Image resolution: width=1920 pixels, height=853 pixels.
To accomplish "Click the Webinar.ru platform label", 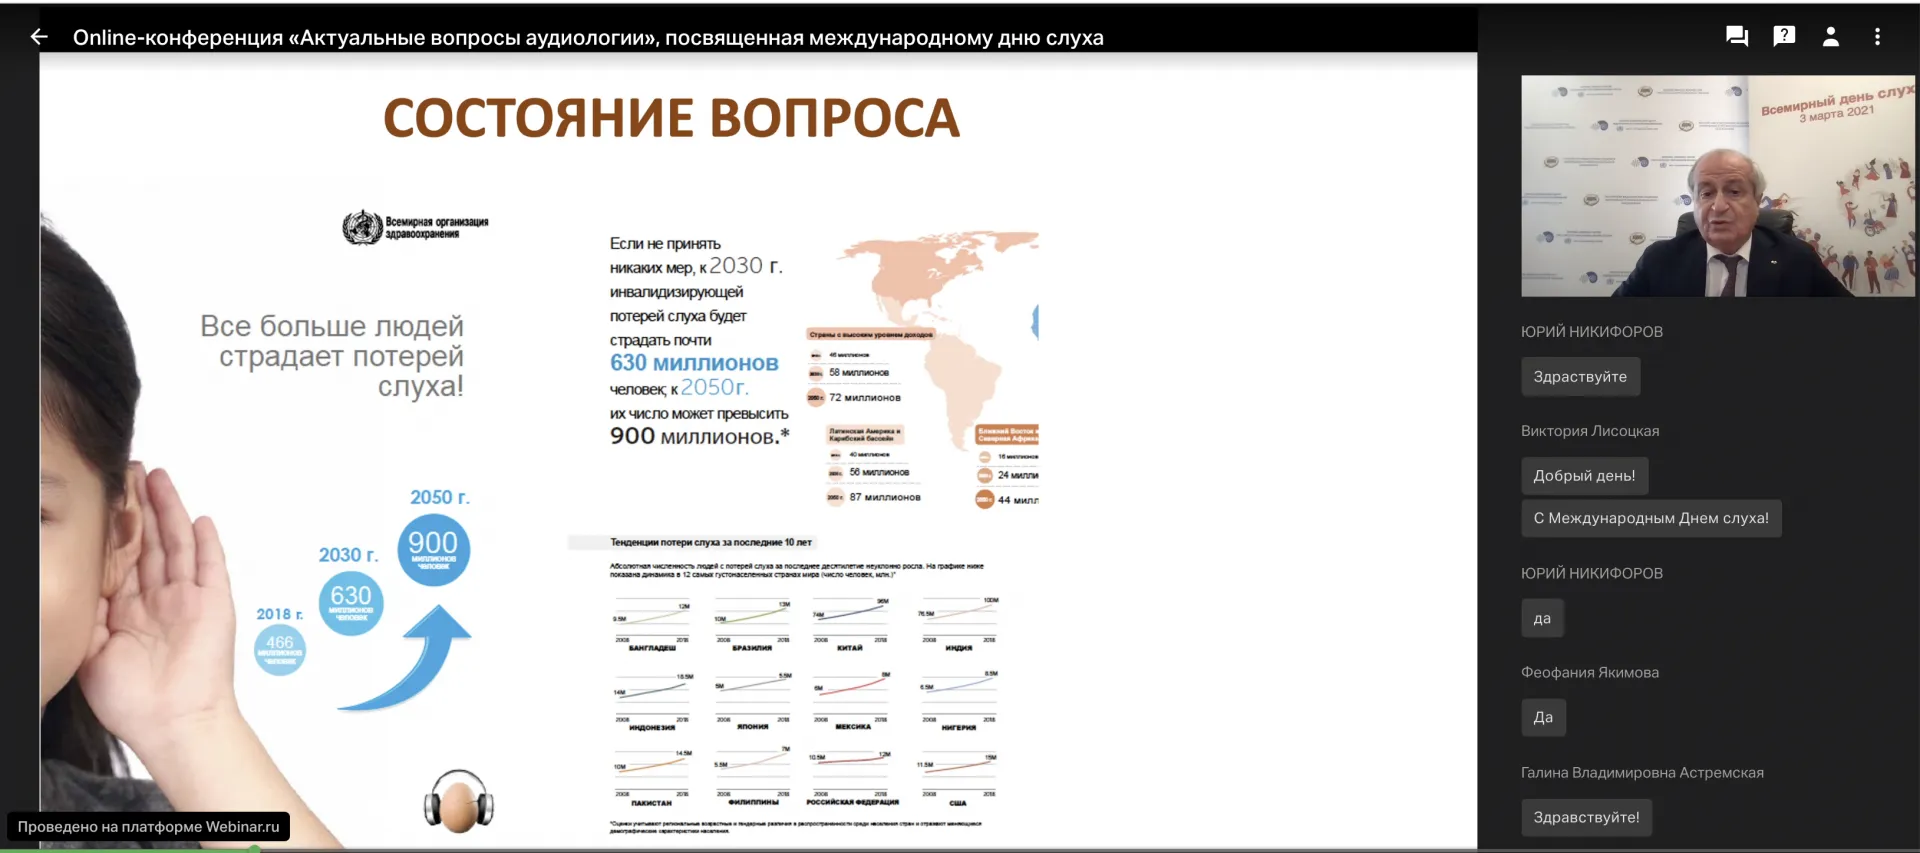I will (149, 826).
